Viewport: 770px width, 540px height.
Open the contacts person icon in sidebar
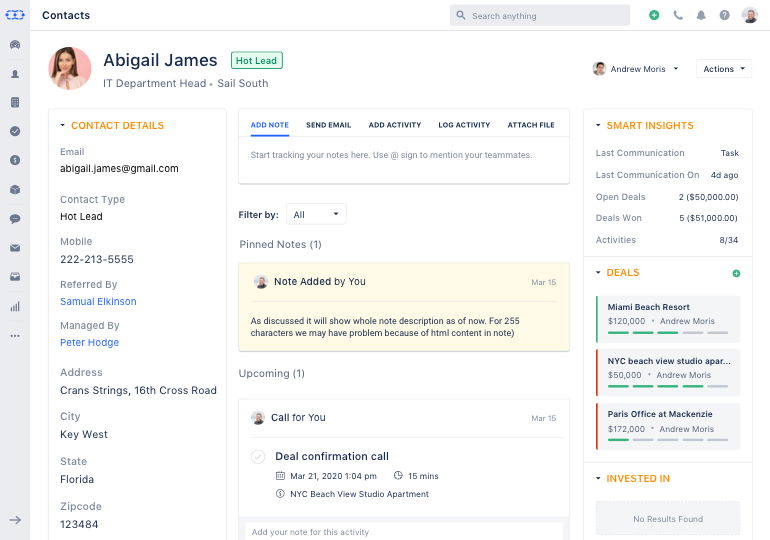tap(15, 74)
